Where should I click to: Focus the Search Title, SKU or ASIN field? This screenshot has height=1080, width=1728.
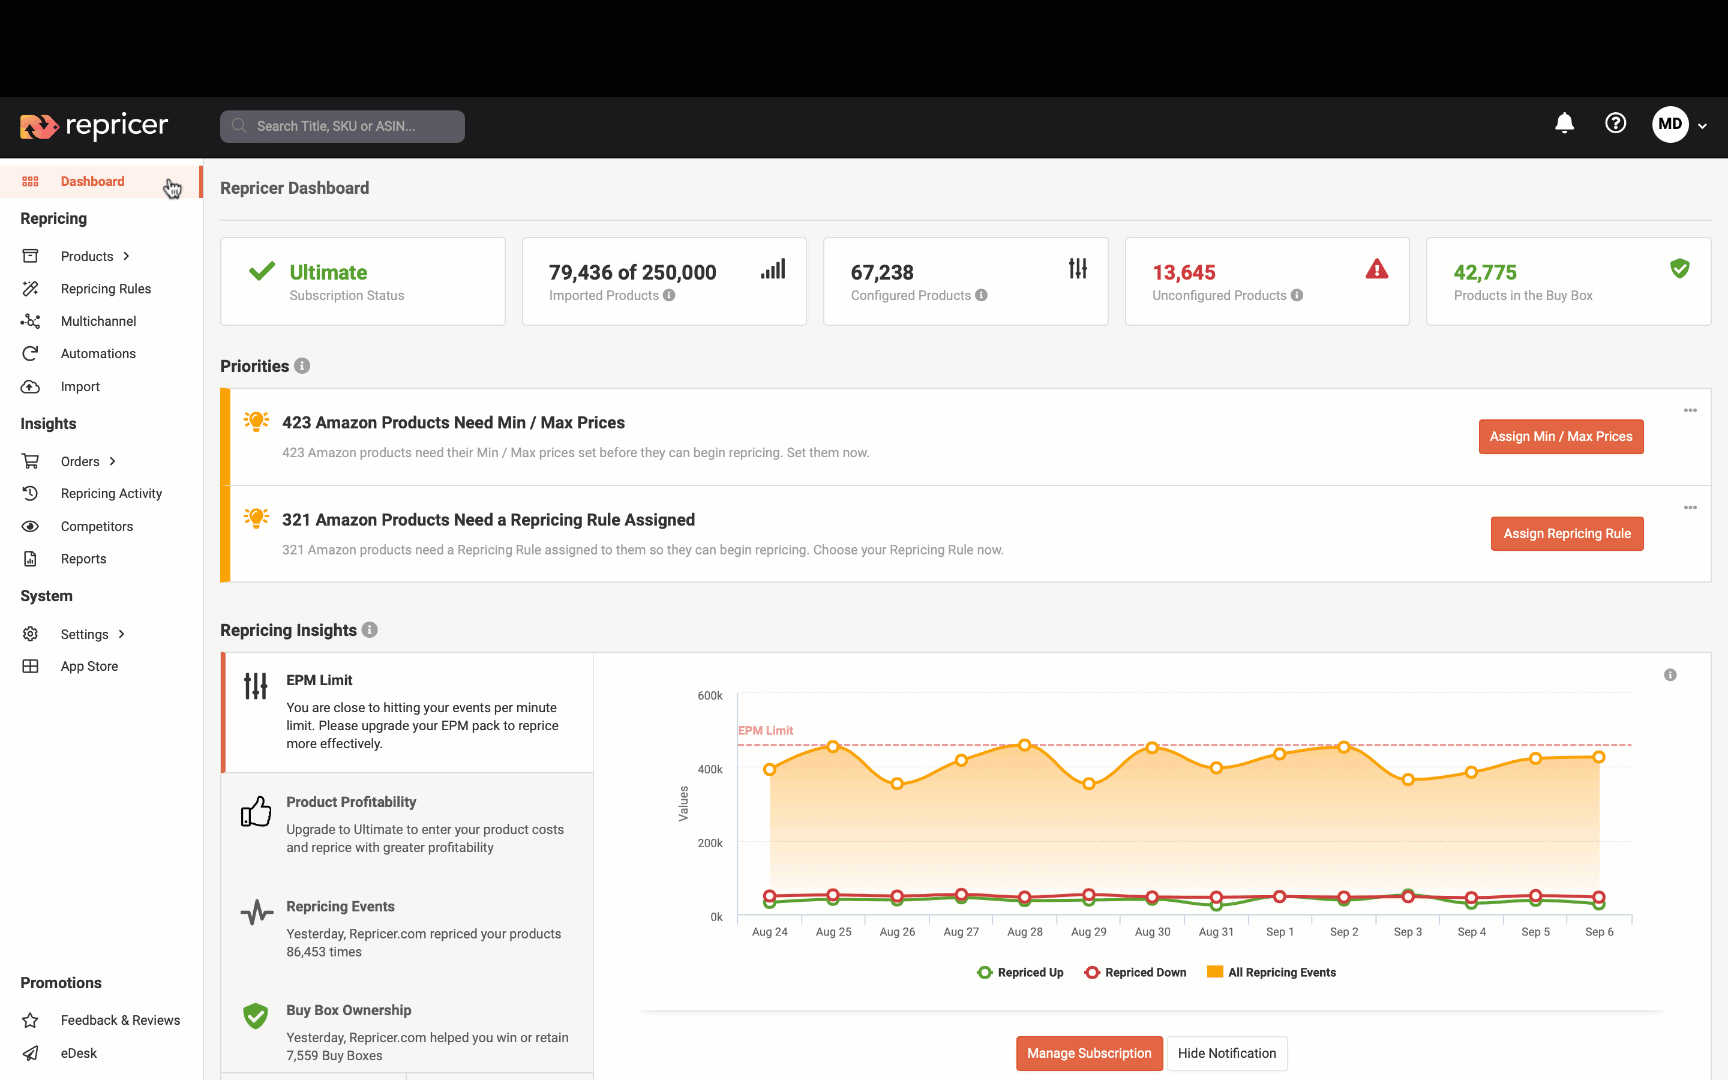tap(342, 126)
